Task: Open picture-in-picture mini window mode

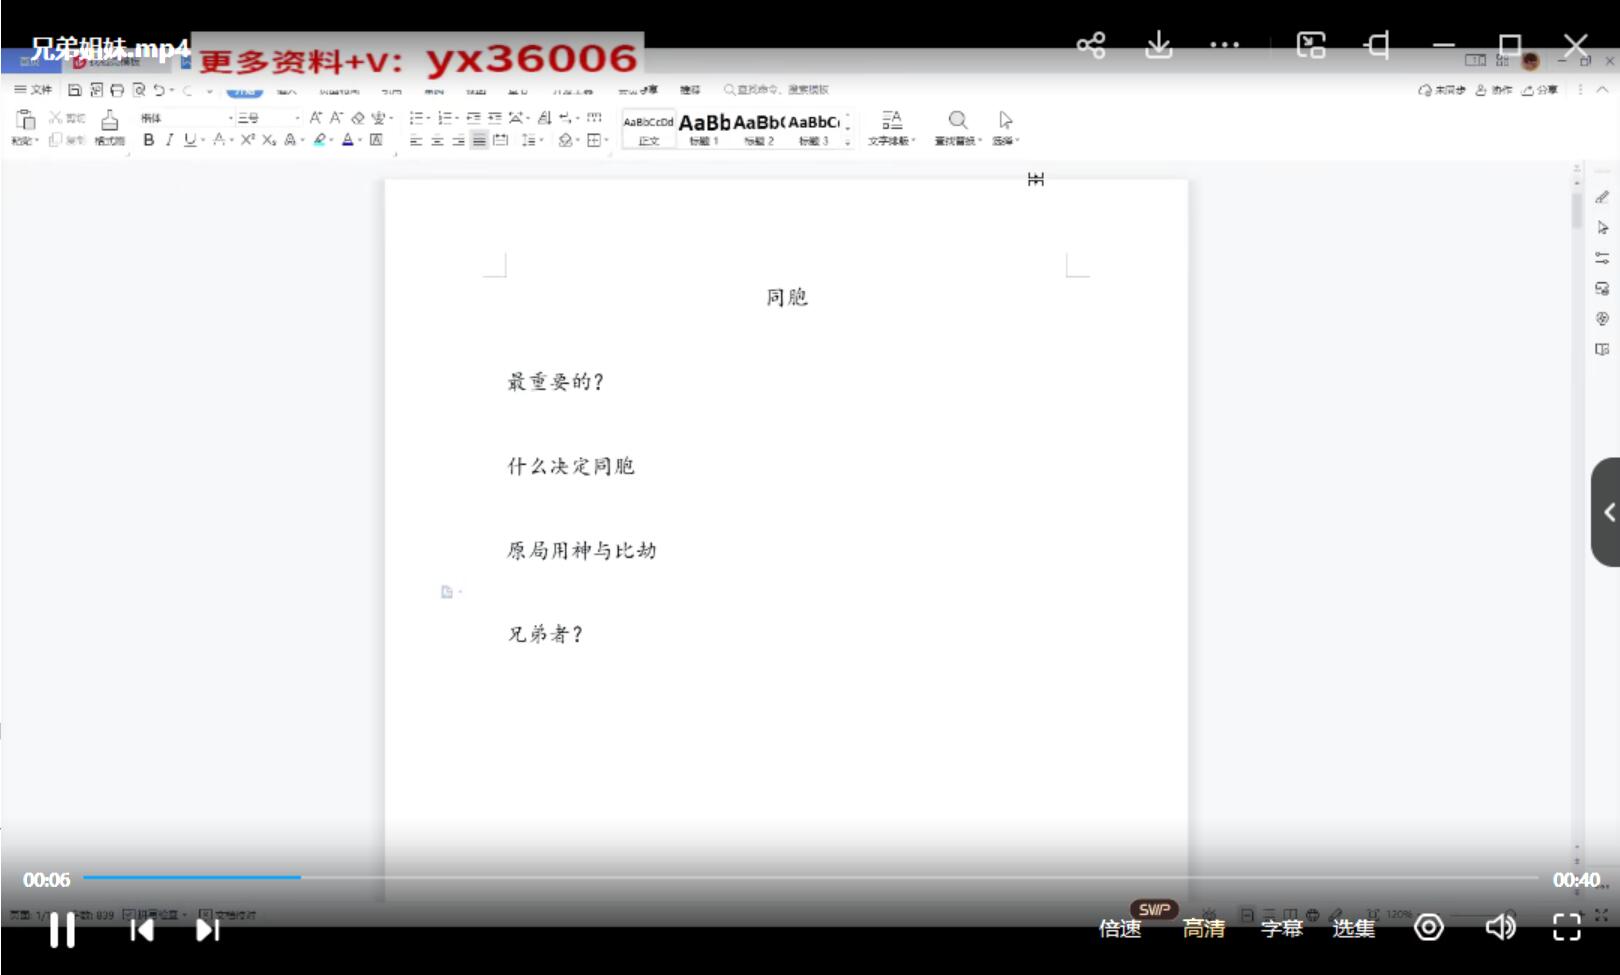Action: [x=1310, y=44]
